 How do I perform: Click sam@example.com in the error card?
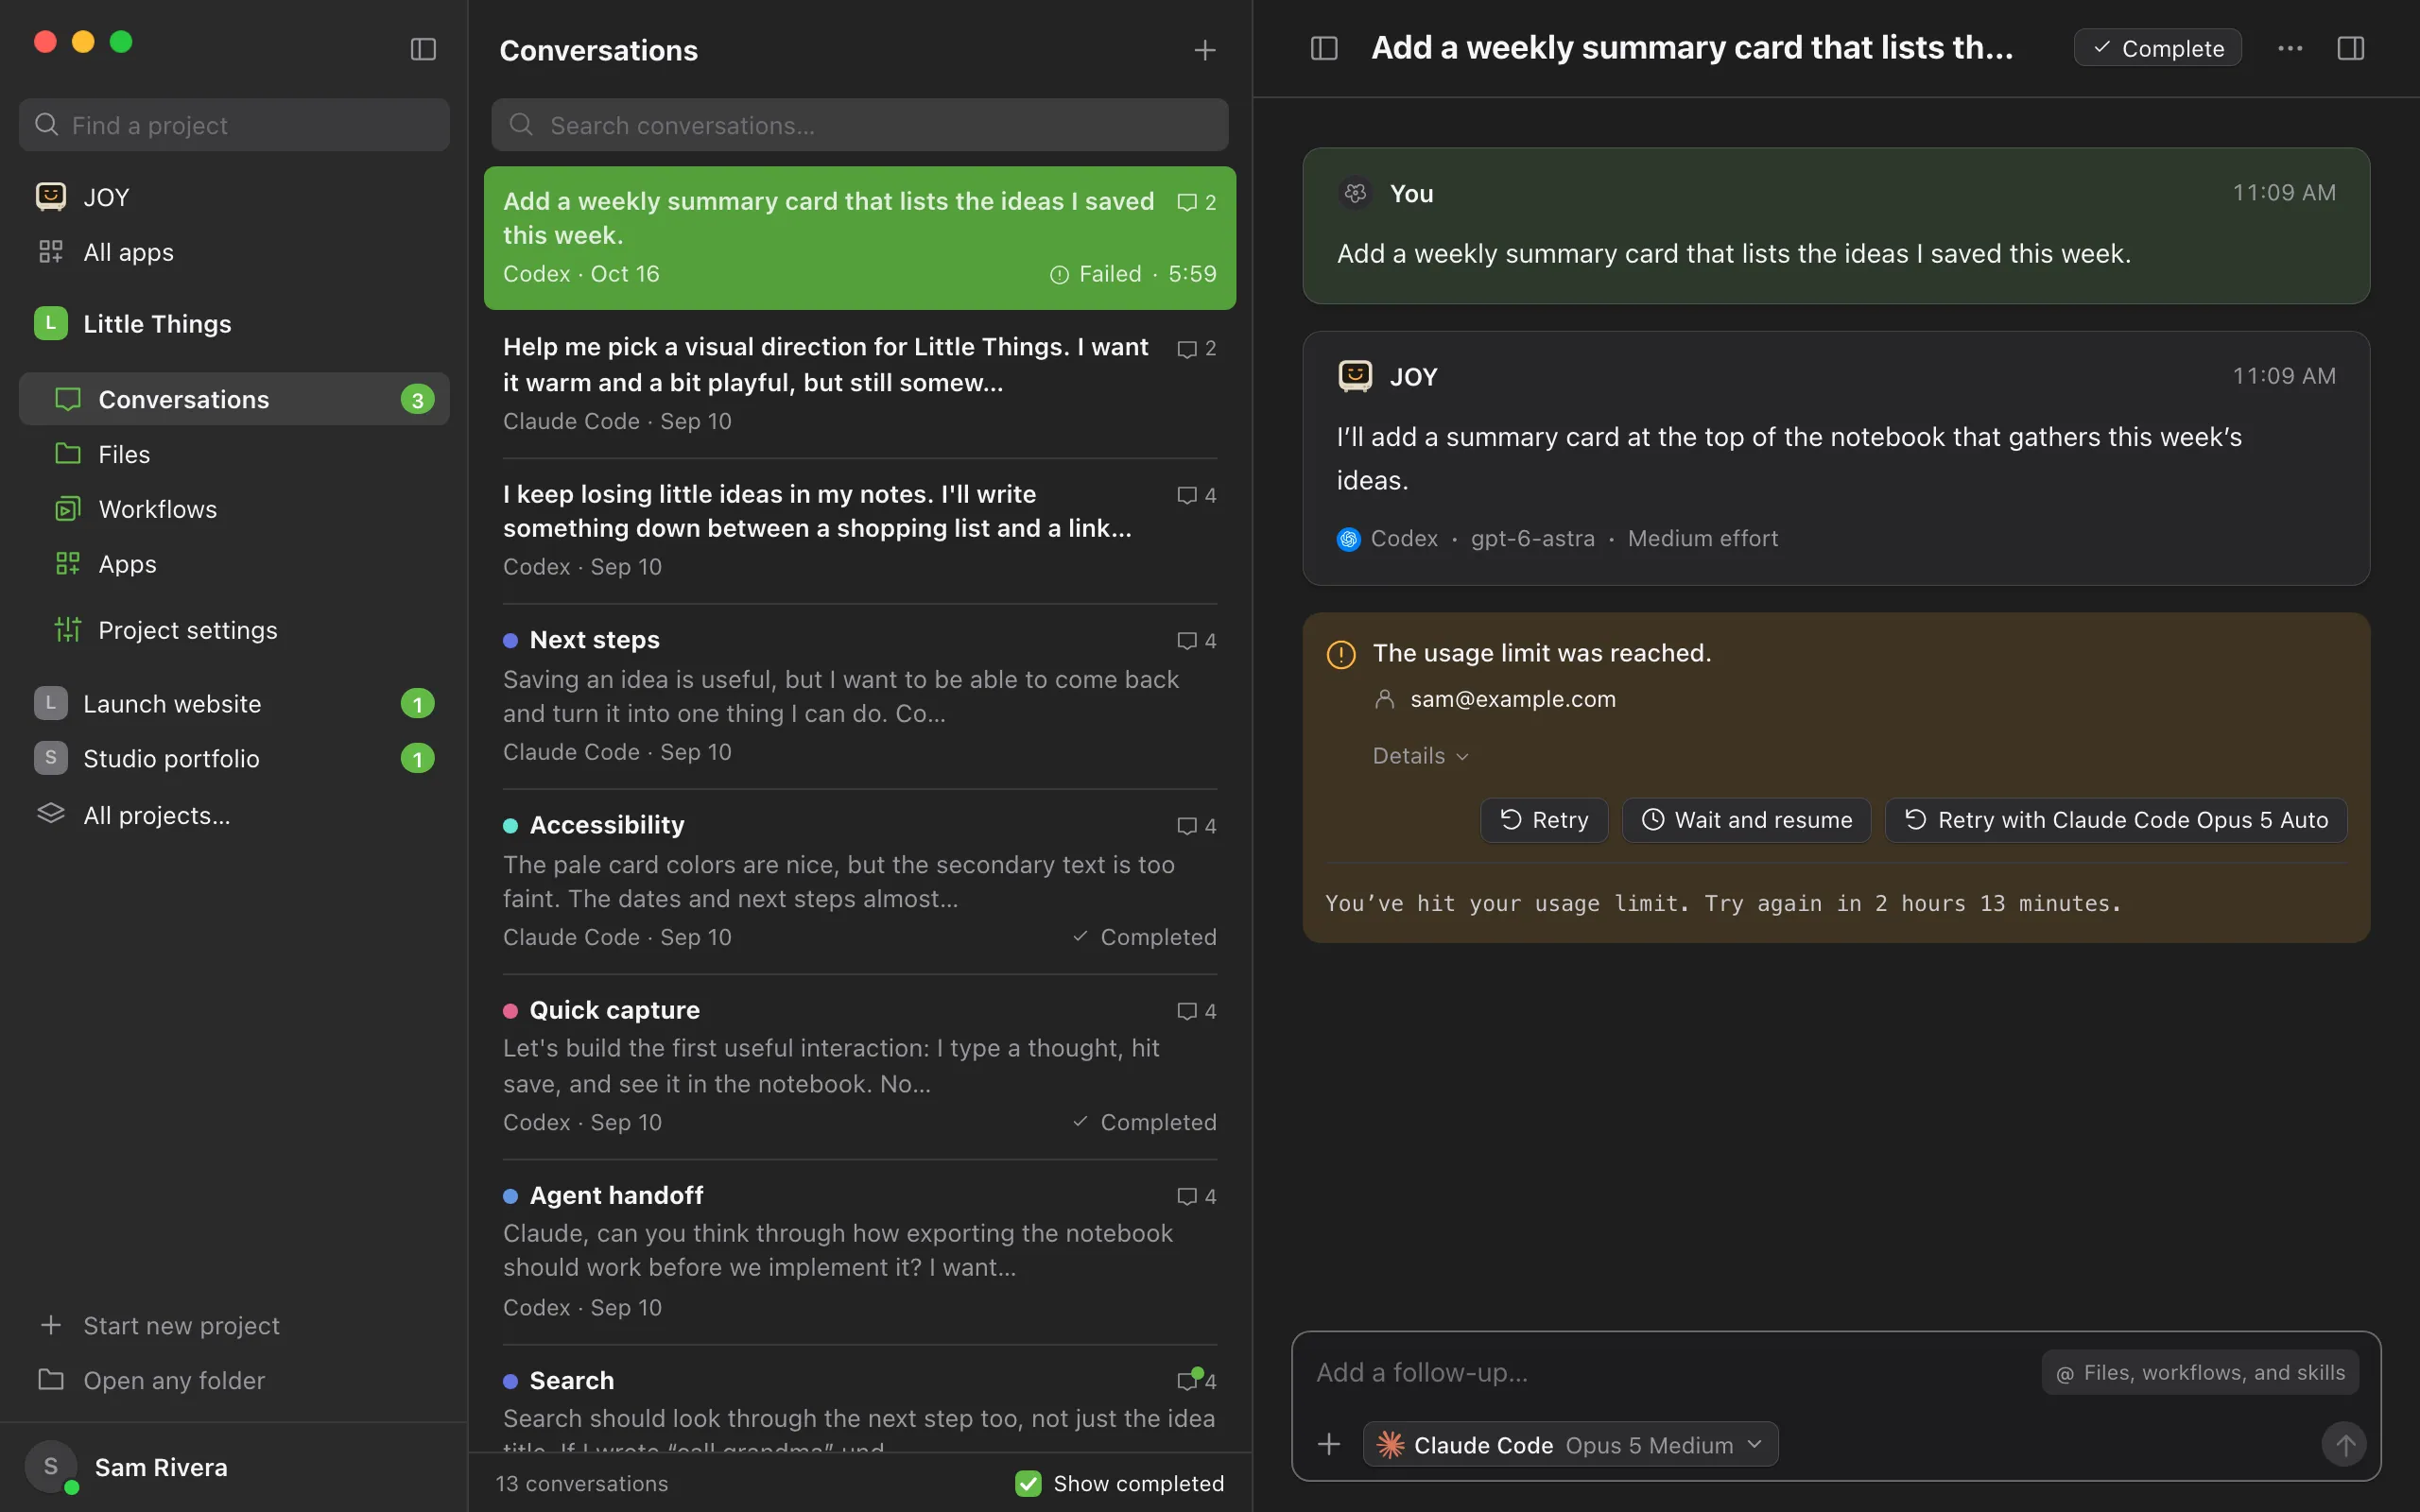pyautogui.click(x=1512, y=699)
